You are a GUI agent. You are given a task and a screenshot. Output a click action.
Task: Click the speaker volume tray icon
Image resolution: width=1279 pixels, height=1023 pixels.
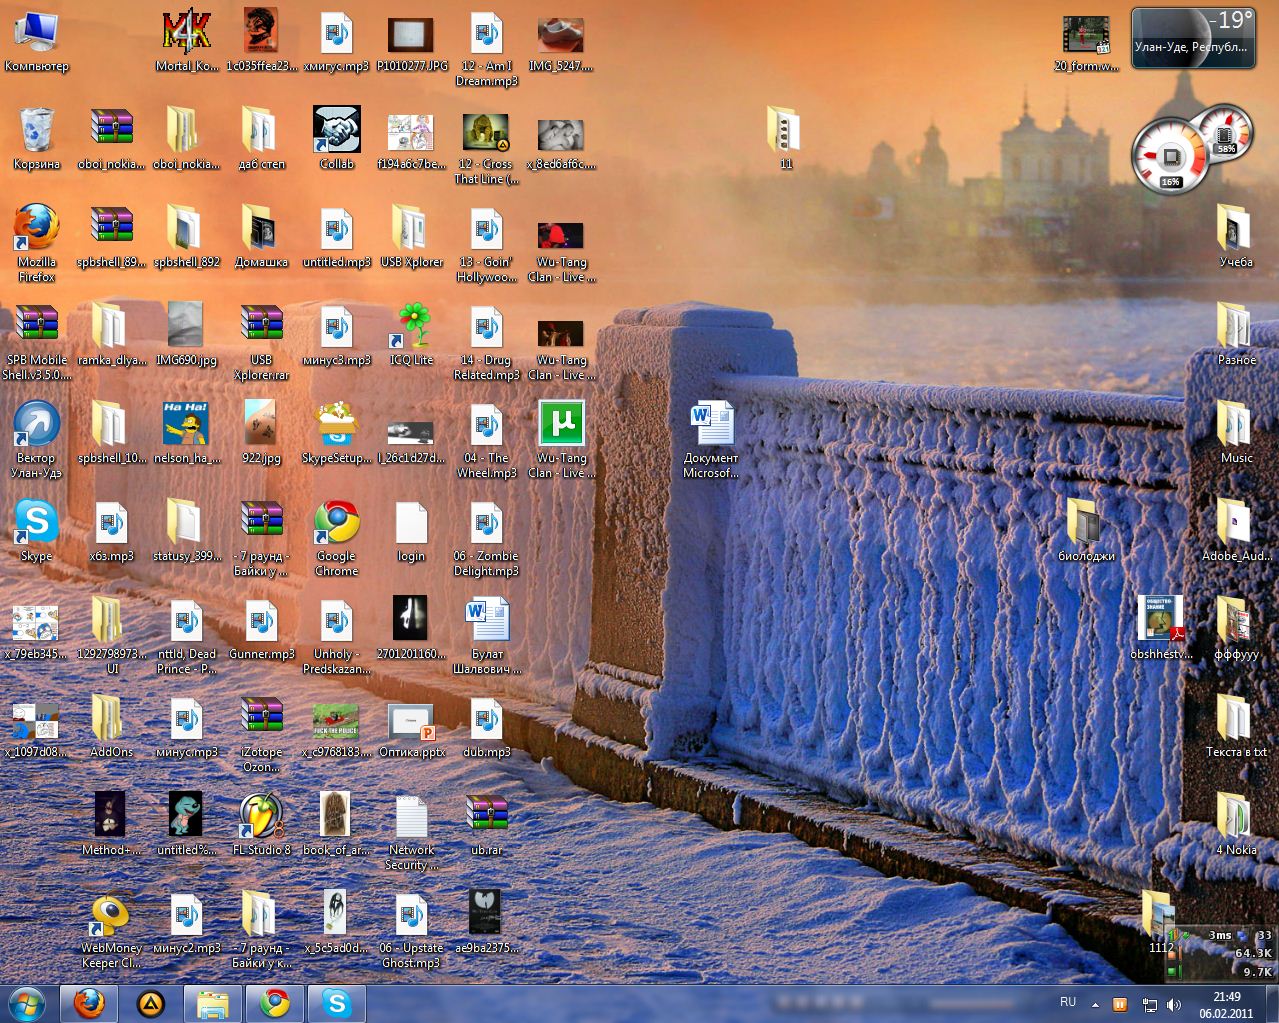1173,1004
